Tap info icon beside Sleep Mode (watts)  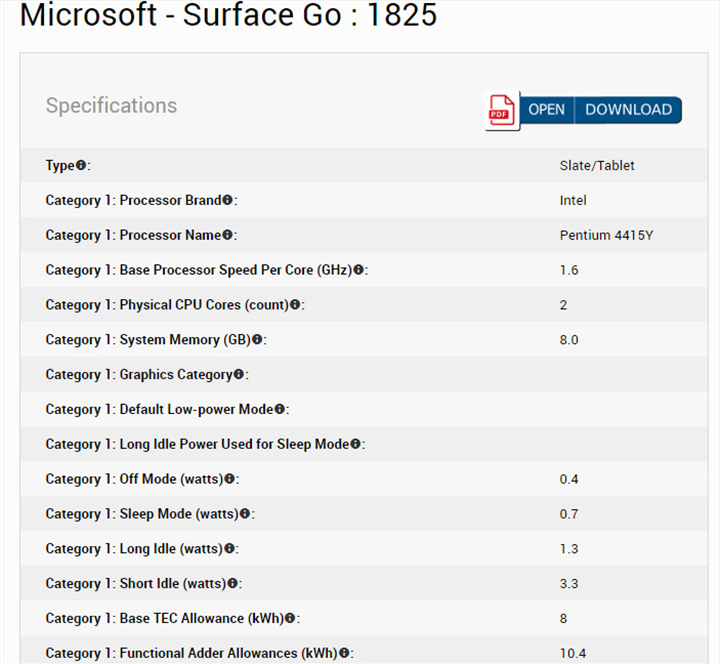click(x=245, y=513)
